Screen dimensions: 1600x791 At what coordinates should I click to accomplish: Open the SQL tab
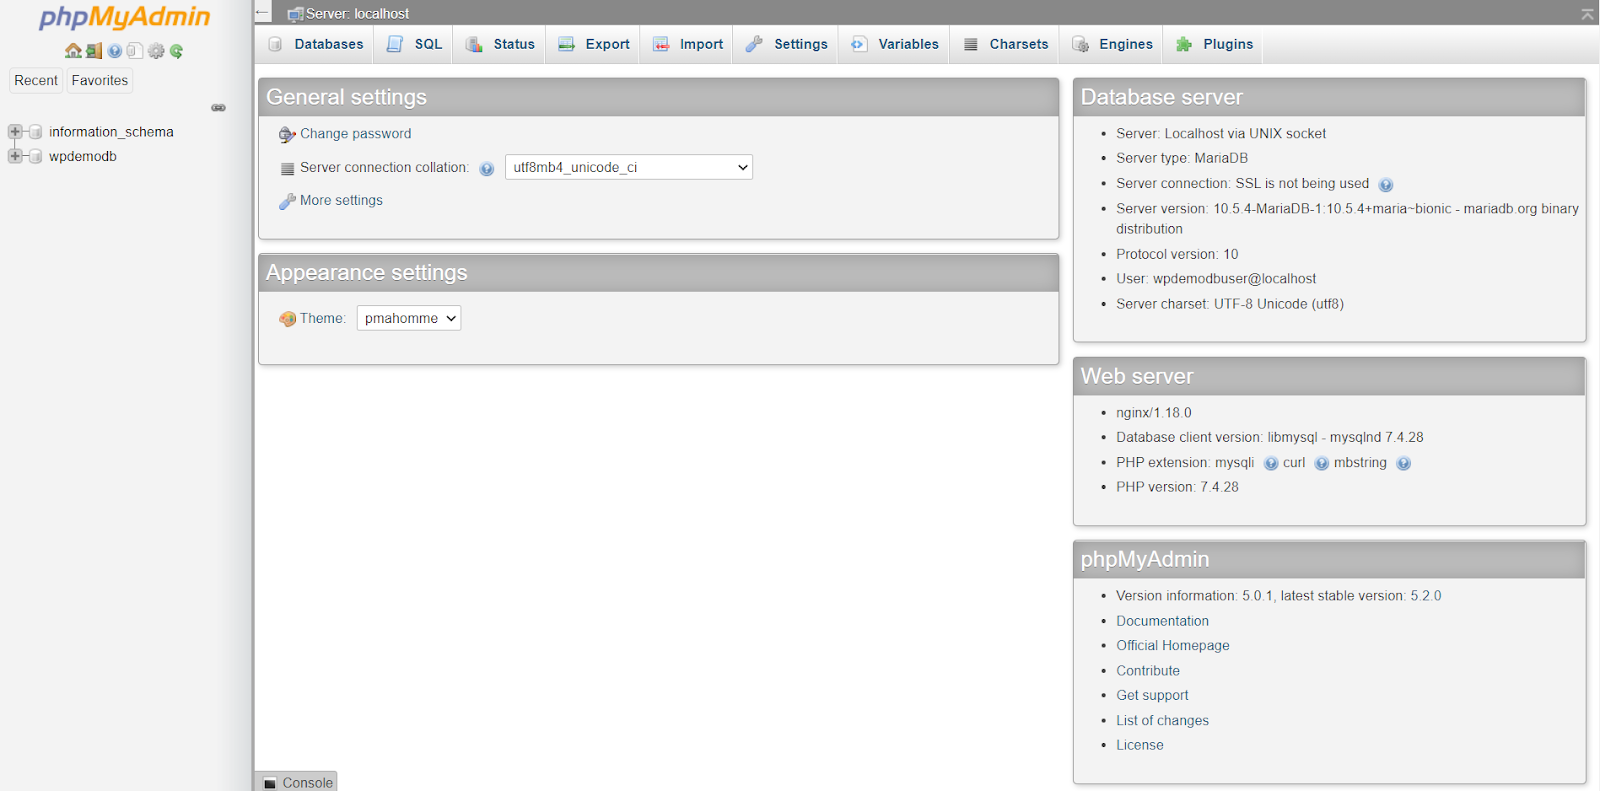point(414,44)
